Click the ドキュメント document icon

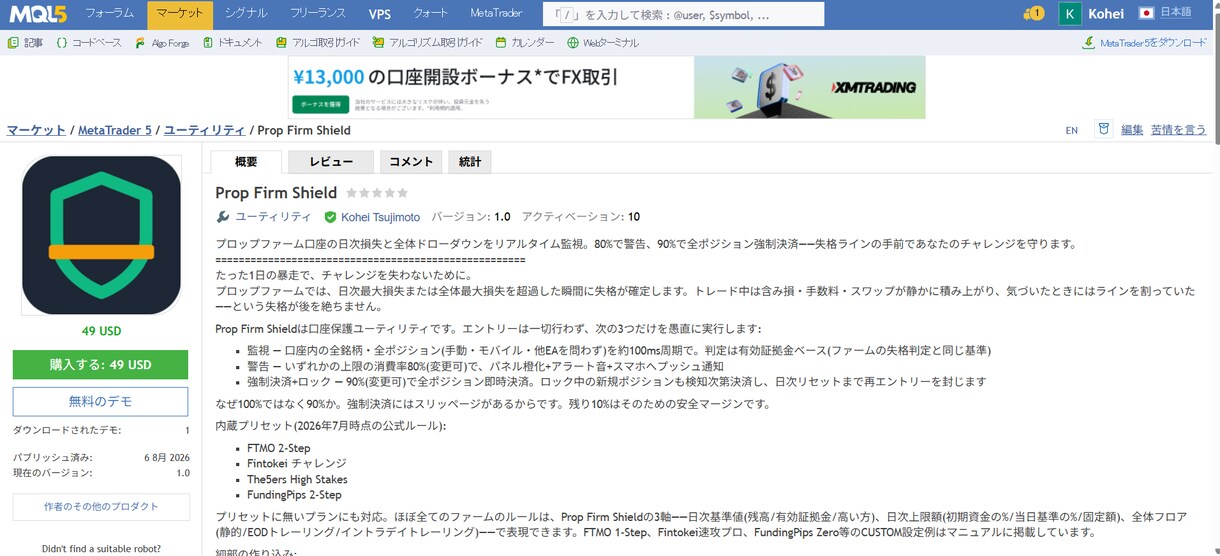click(208, 43)
